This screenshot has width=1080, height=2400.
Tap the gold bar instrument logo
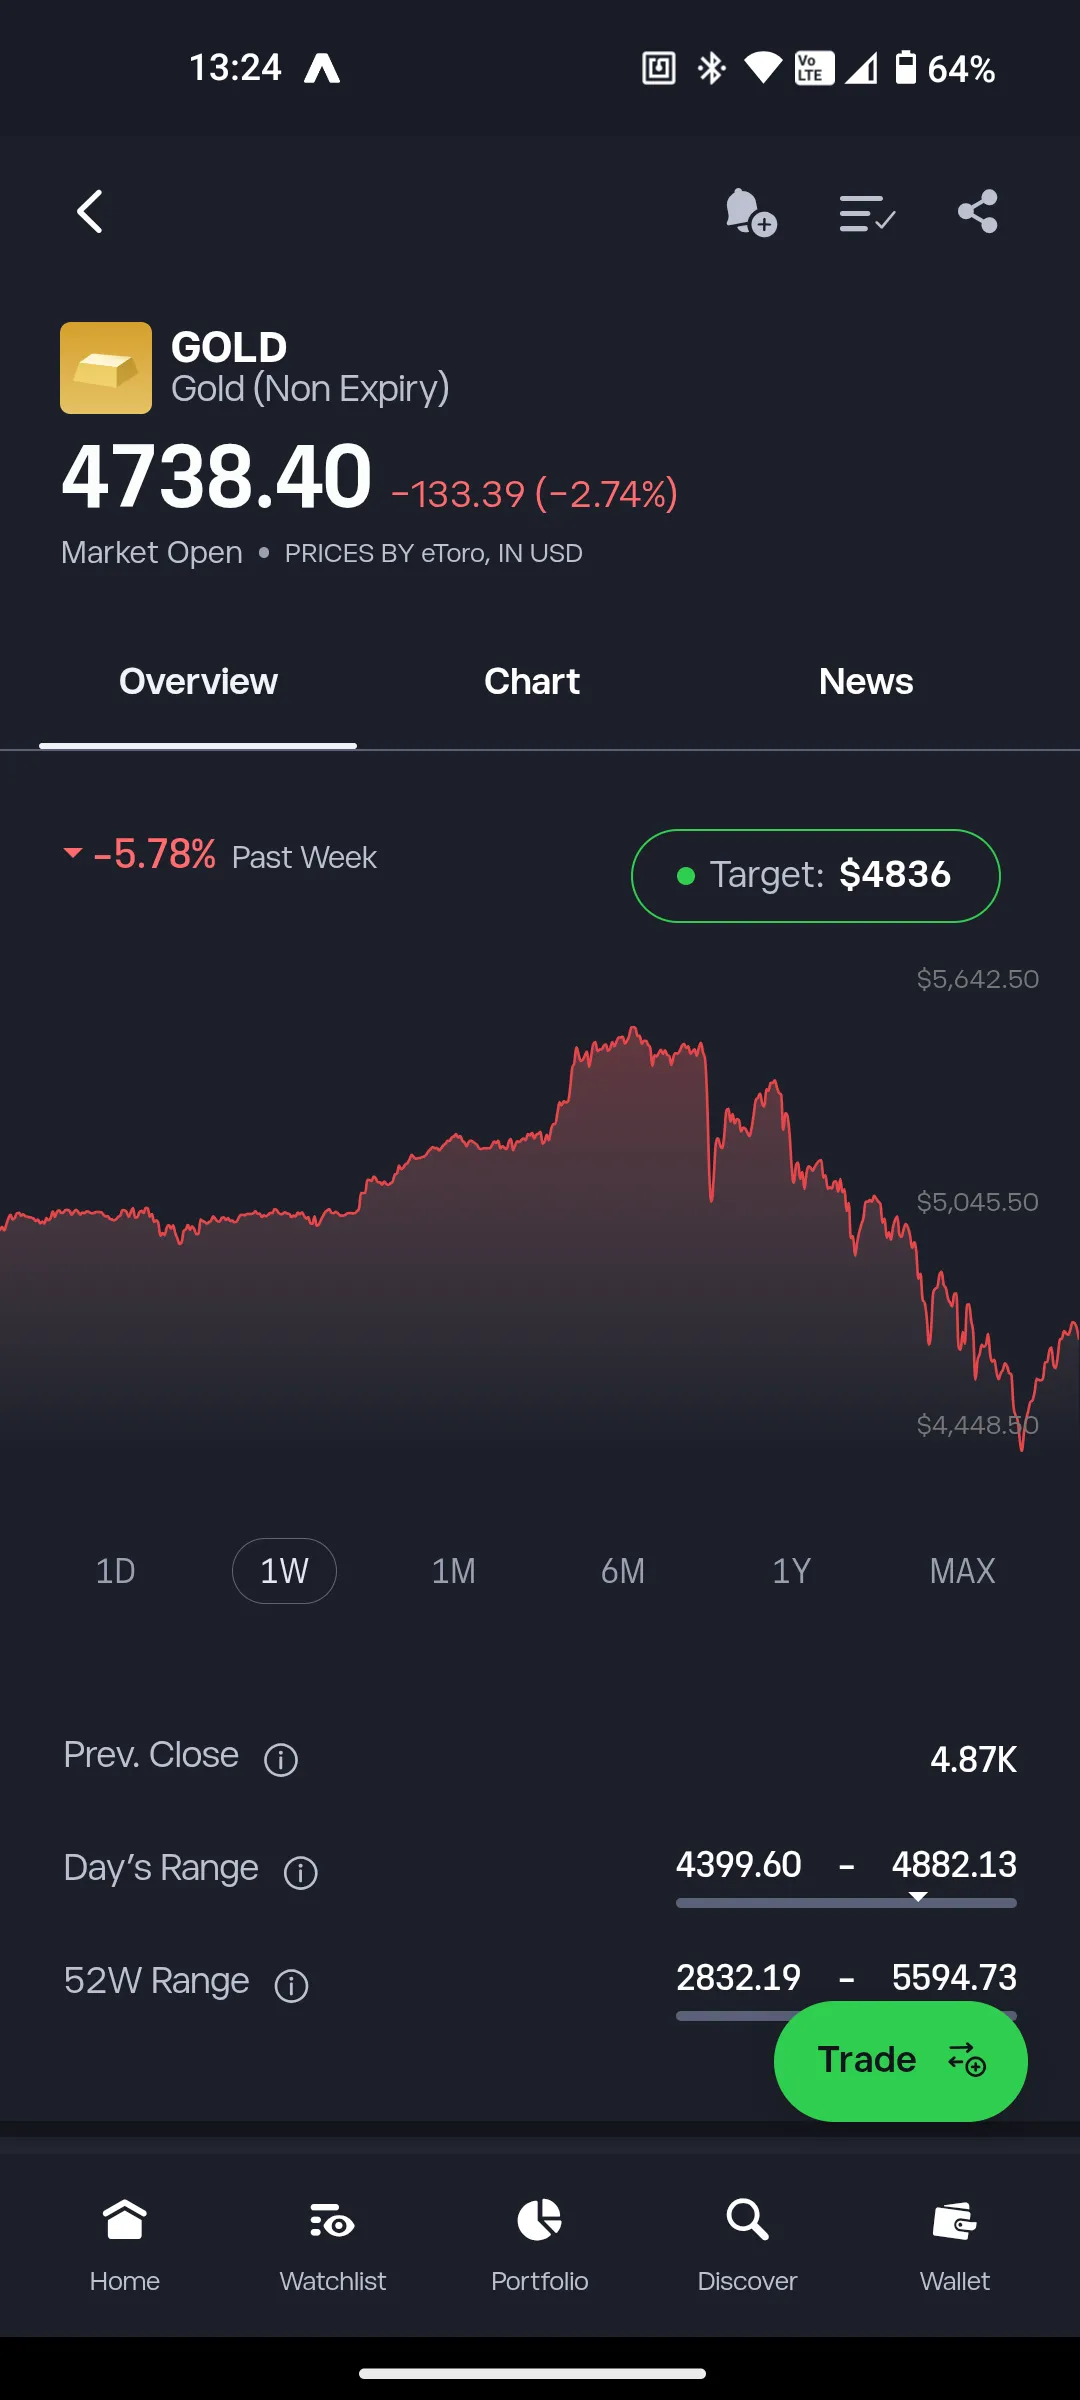tap(106, 368)
